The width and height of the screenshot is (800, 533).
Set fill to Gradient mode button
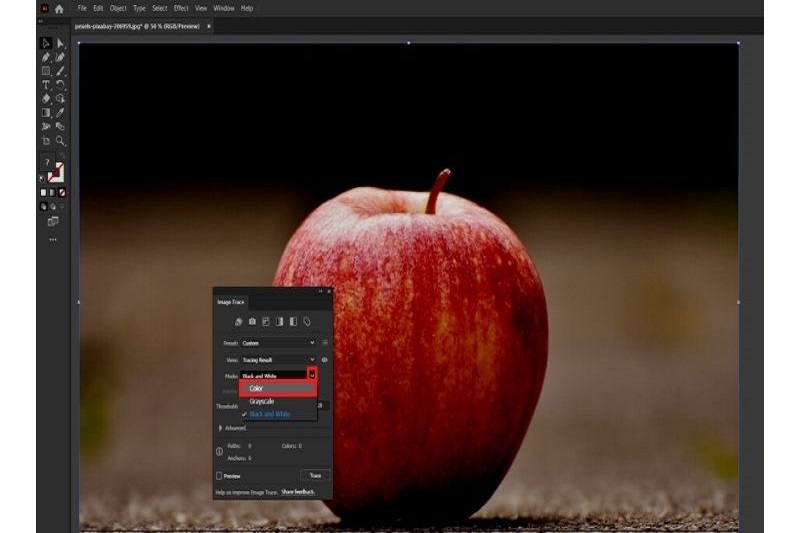(53, 193)
